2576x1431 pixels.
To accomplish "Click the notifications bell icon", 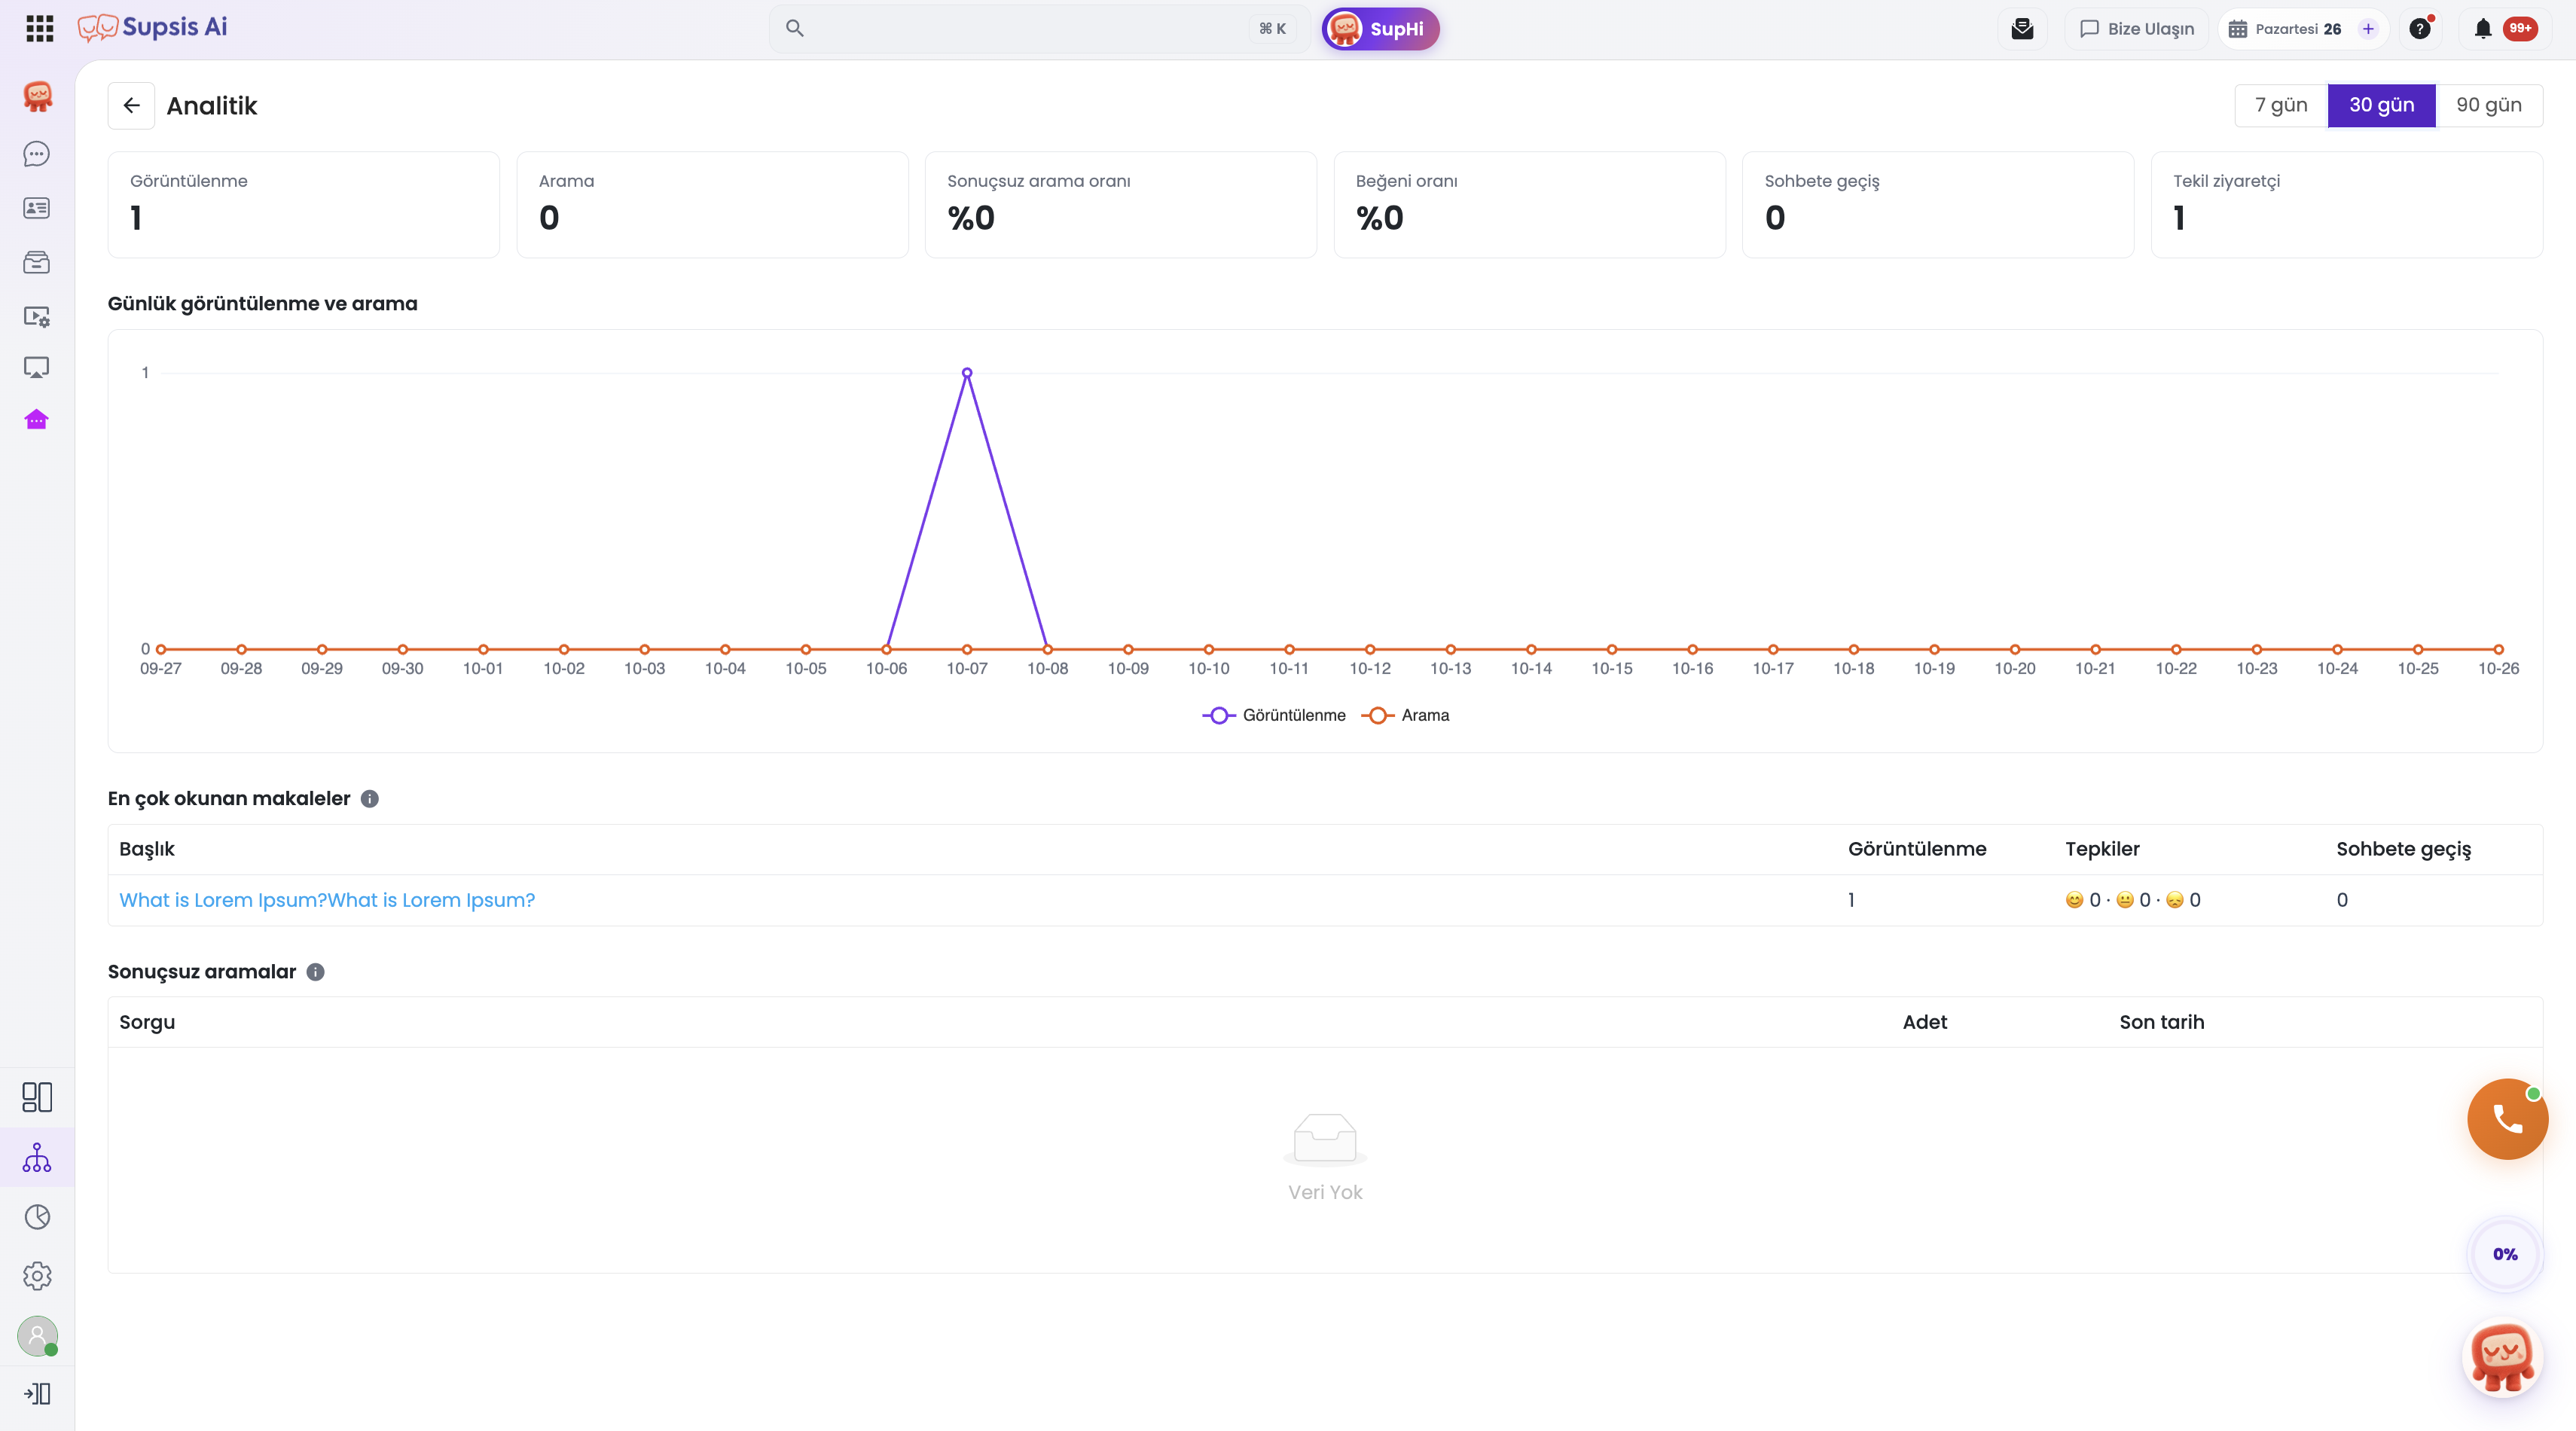I will (x=2482, y=29).
